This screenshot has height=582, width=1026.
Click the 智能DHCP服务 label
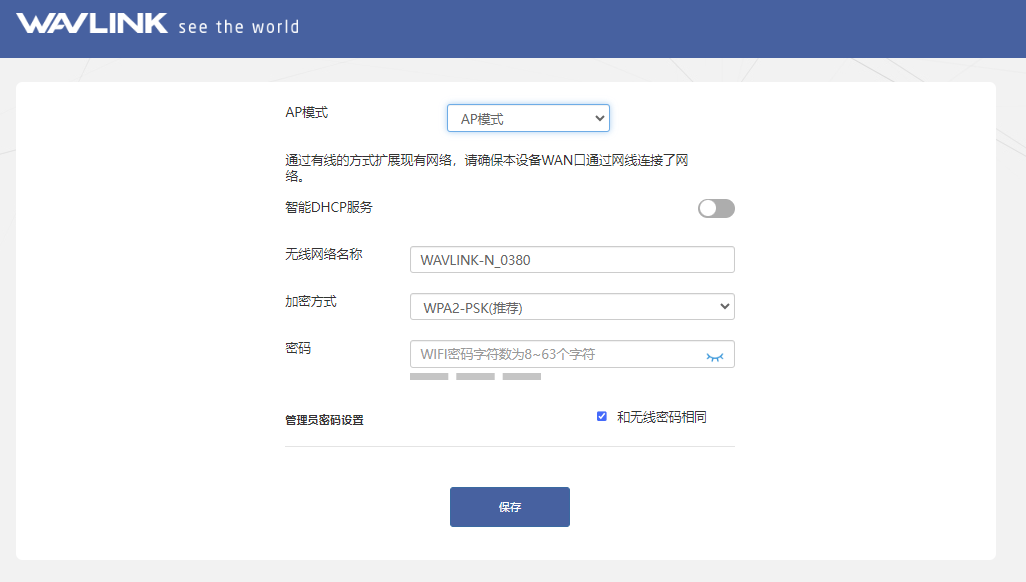coord(329,207)
